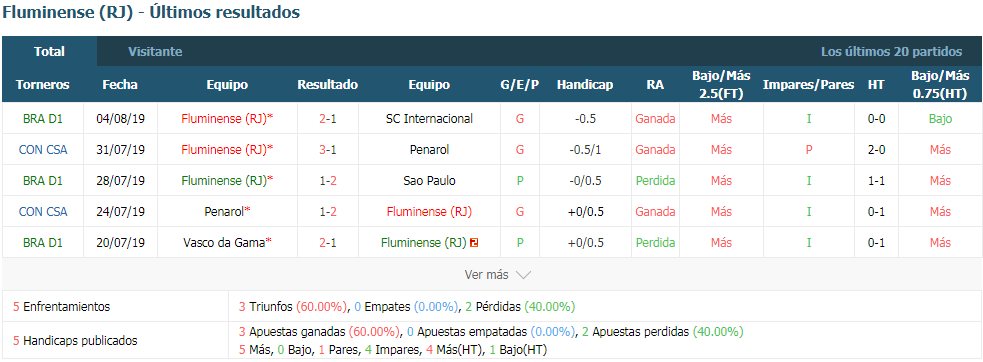Open the 3-1 result against Penarol
The width and height of the screenshot is (983, 362).
pos(328,150)
